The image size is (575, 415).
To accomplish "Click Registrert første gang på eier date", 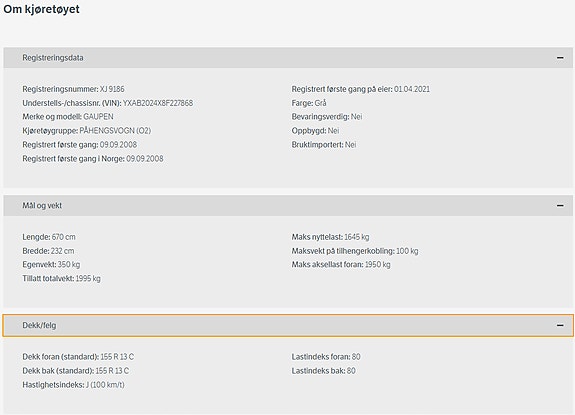I will point(412,89).
